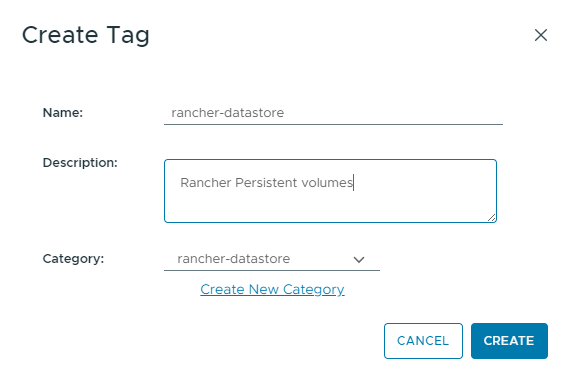The height and width of the screenshot is (377, 568).
Task: Confirm with the blue CREATE button
Action: (509, 341)
